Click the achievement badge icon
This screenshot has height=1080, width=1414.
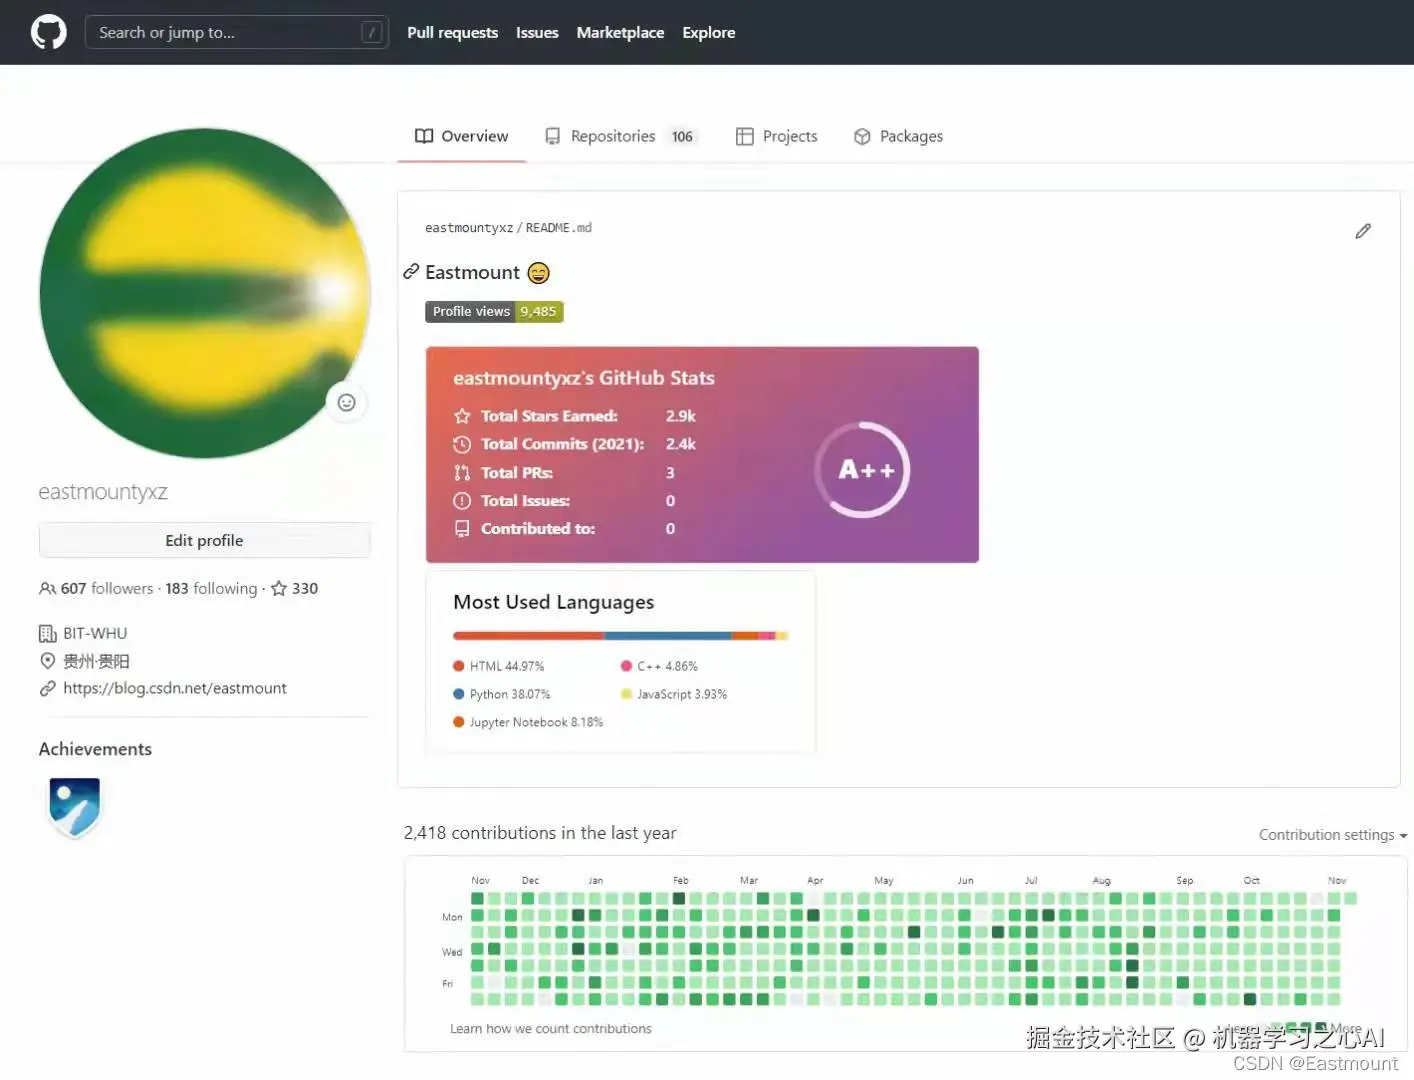click(75, 807)
